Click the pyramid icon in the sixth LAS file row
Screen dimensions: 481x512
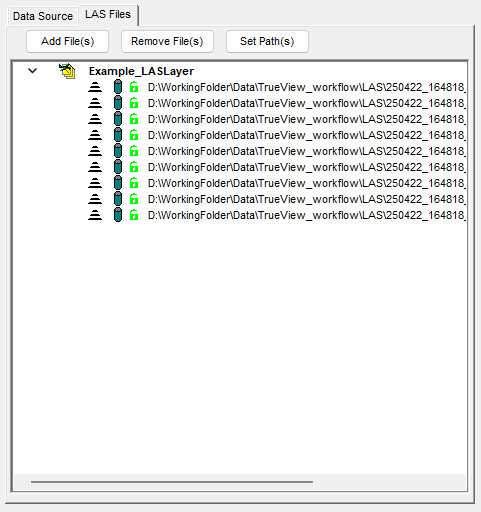tap(95, 167)
